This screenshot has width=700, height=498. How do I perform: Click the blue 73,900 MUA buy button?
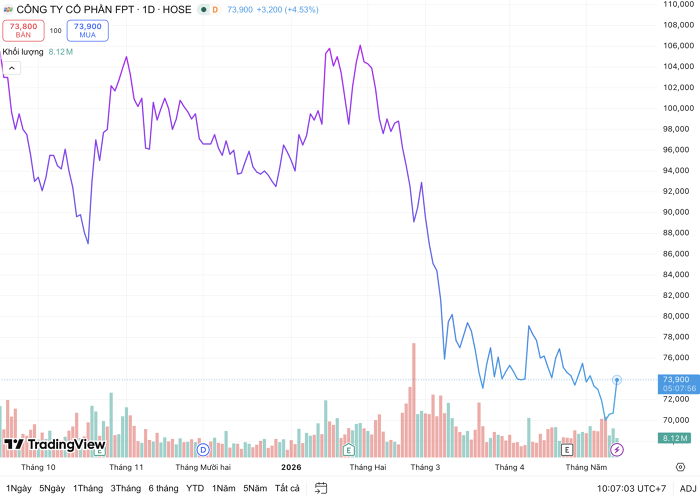(88, 31)
